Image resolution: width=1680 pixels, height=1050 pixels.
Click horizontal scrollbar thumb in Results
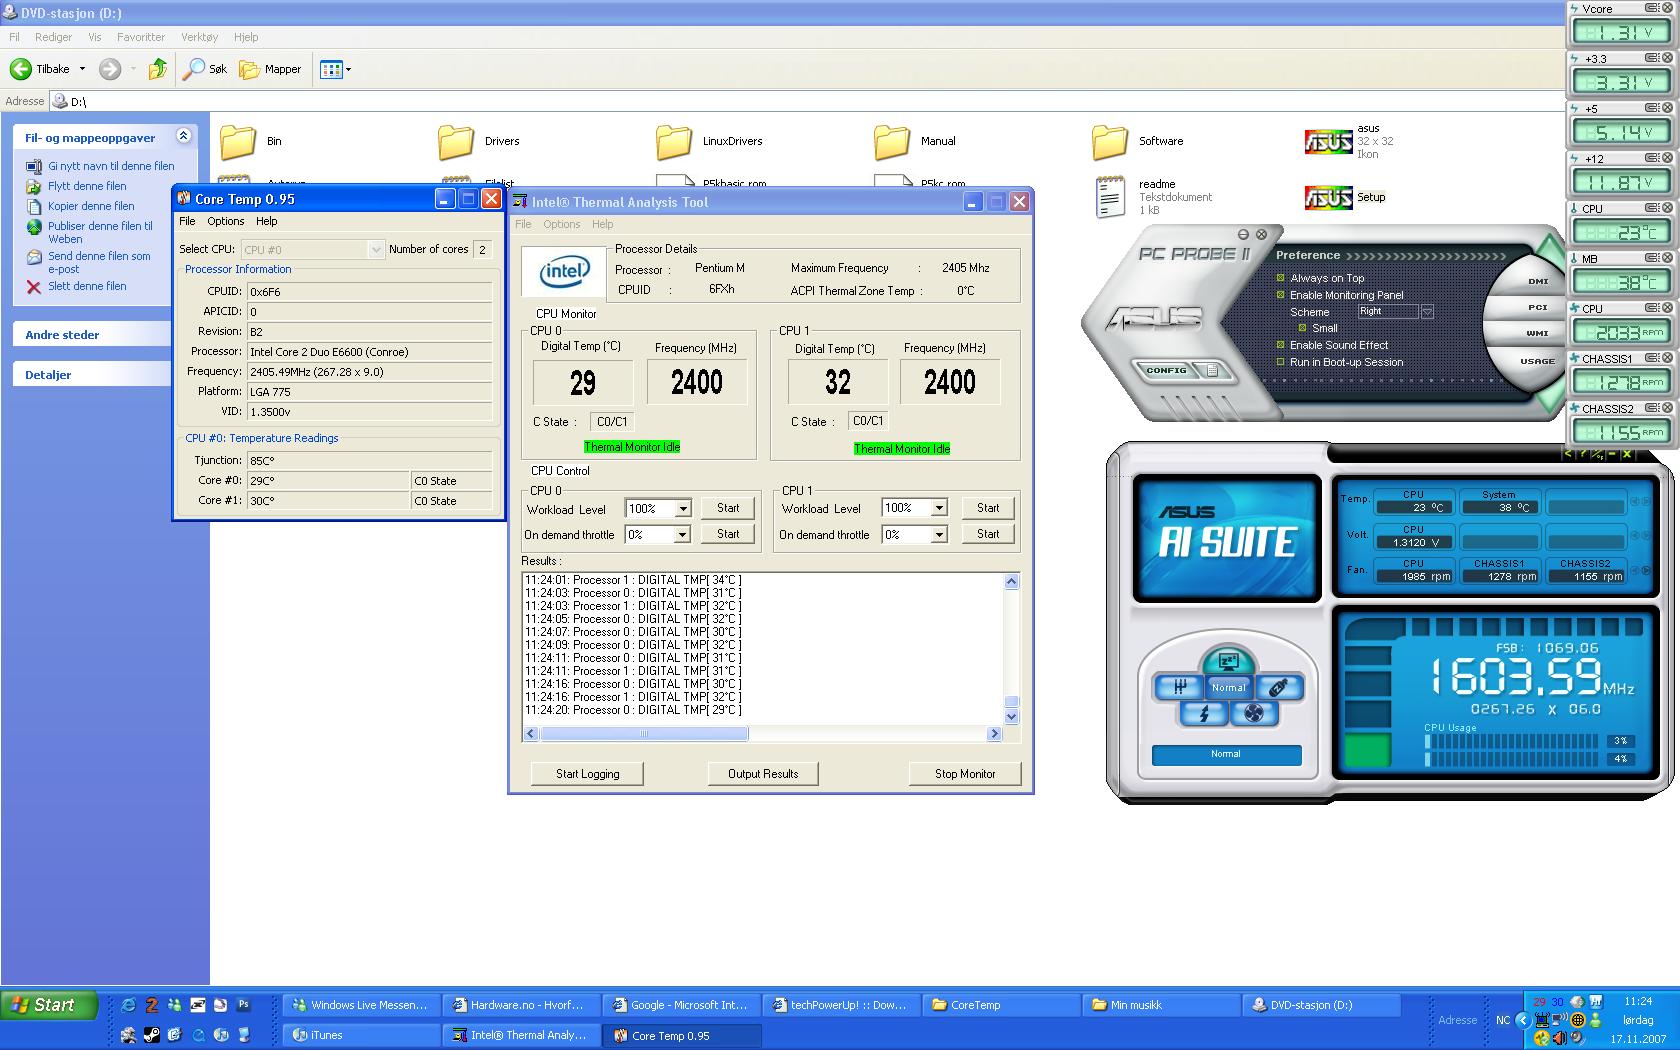(644, 734)
